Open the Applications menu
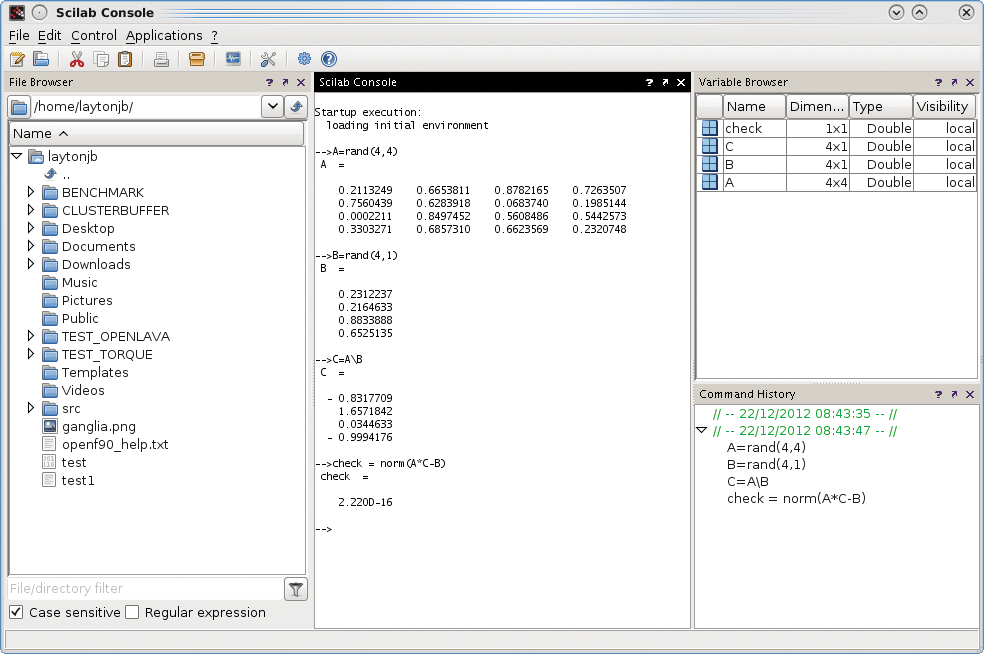The height and width of the screenshot is (655, 984). [x=164, y=35]
